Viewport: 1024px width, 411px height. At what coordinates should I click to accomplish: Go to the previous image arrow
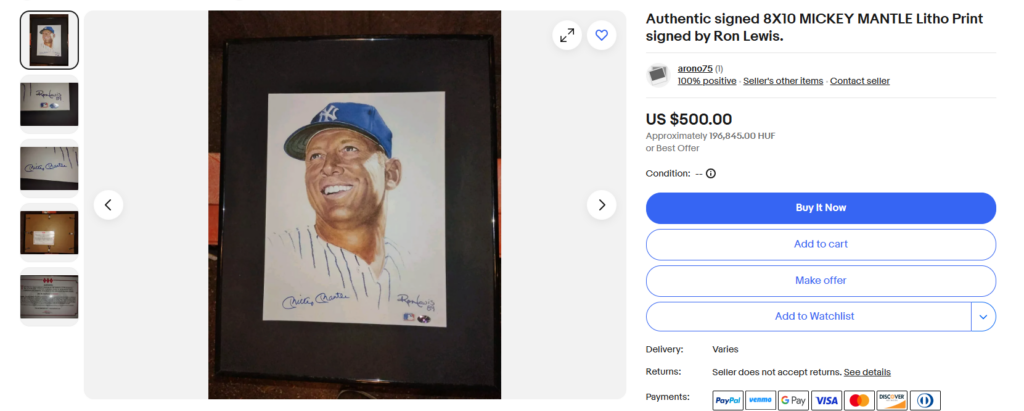(108, 205)
